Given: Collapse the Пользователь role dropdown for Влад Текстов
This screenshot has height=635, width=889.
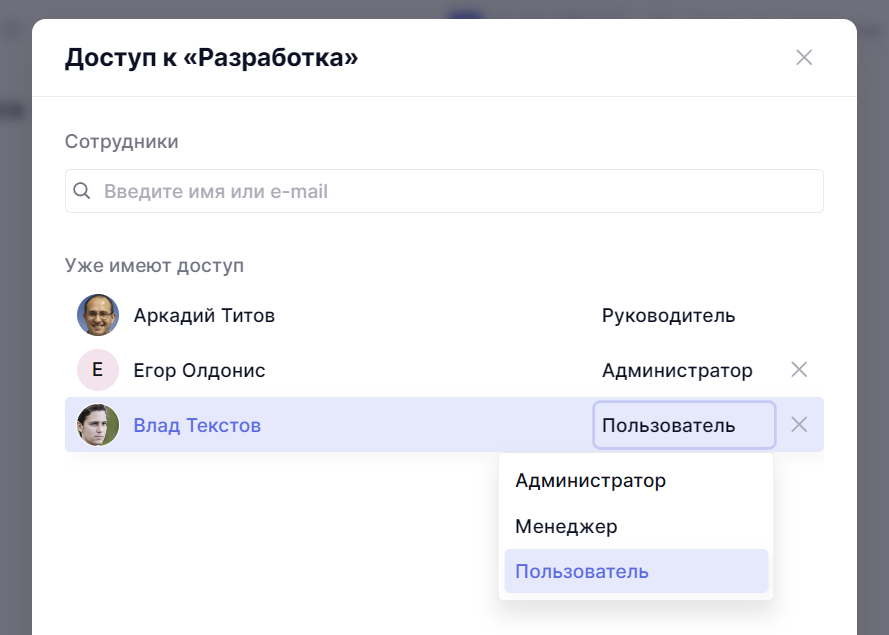Looking at the screenshot, I should (x=684, y=425).
